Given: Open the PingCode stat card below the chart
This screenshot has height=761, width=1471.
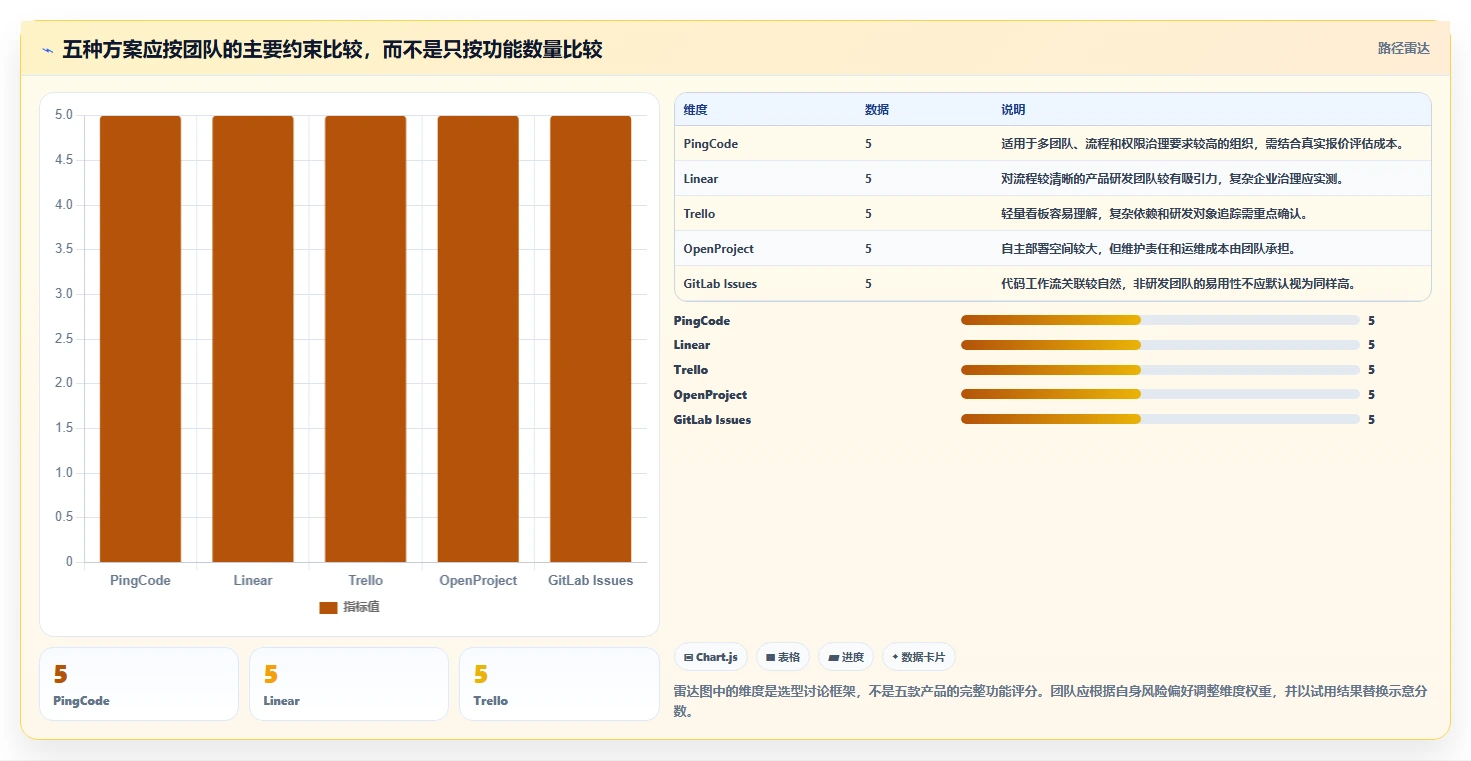Looking at the screenshot, I should point(139,684).
